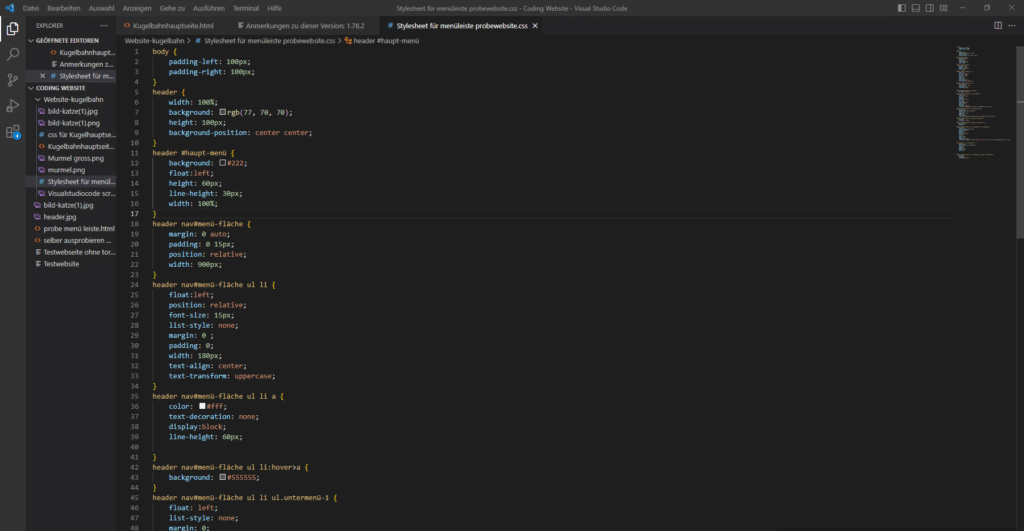The image size is (1024, 531).
Task: Open the Extensions view
Action: [13, 131]
